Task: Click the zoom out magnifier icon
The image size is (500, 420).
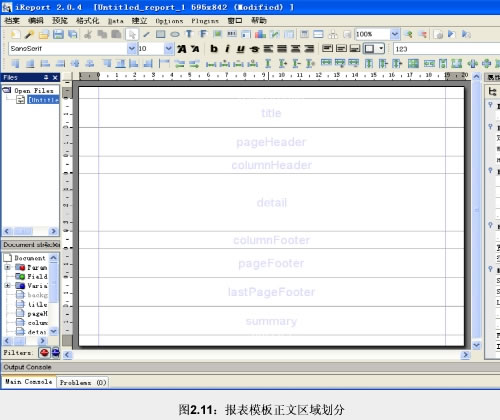Action: 422,34
